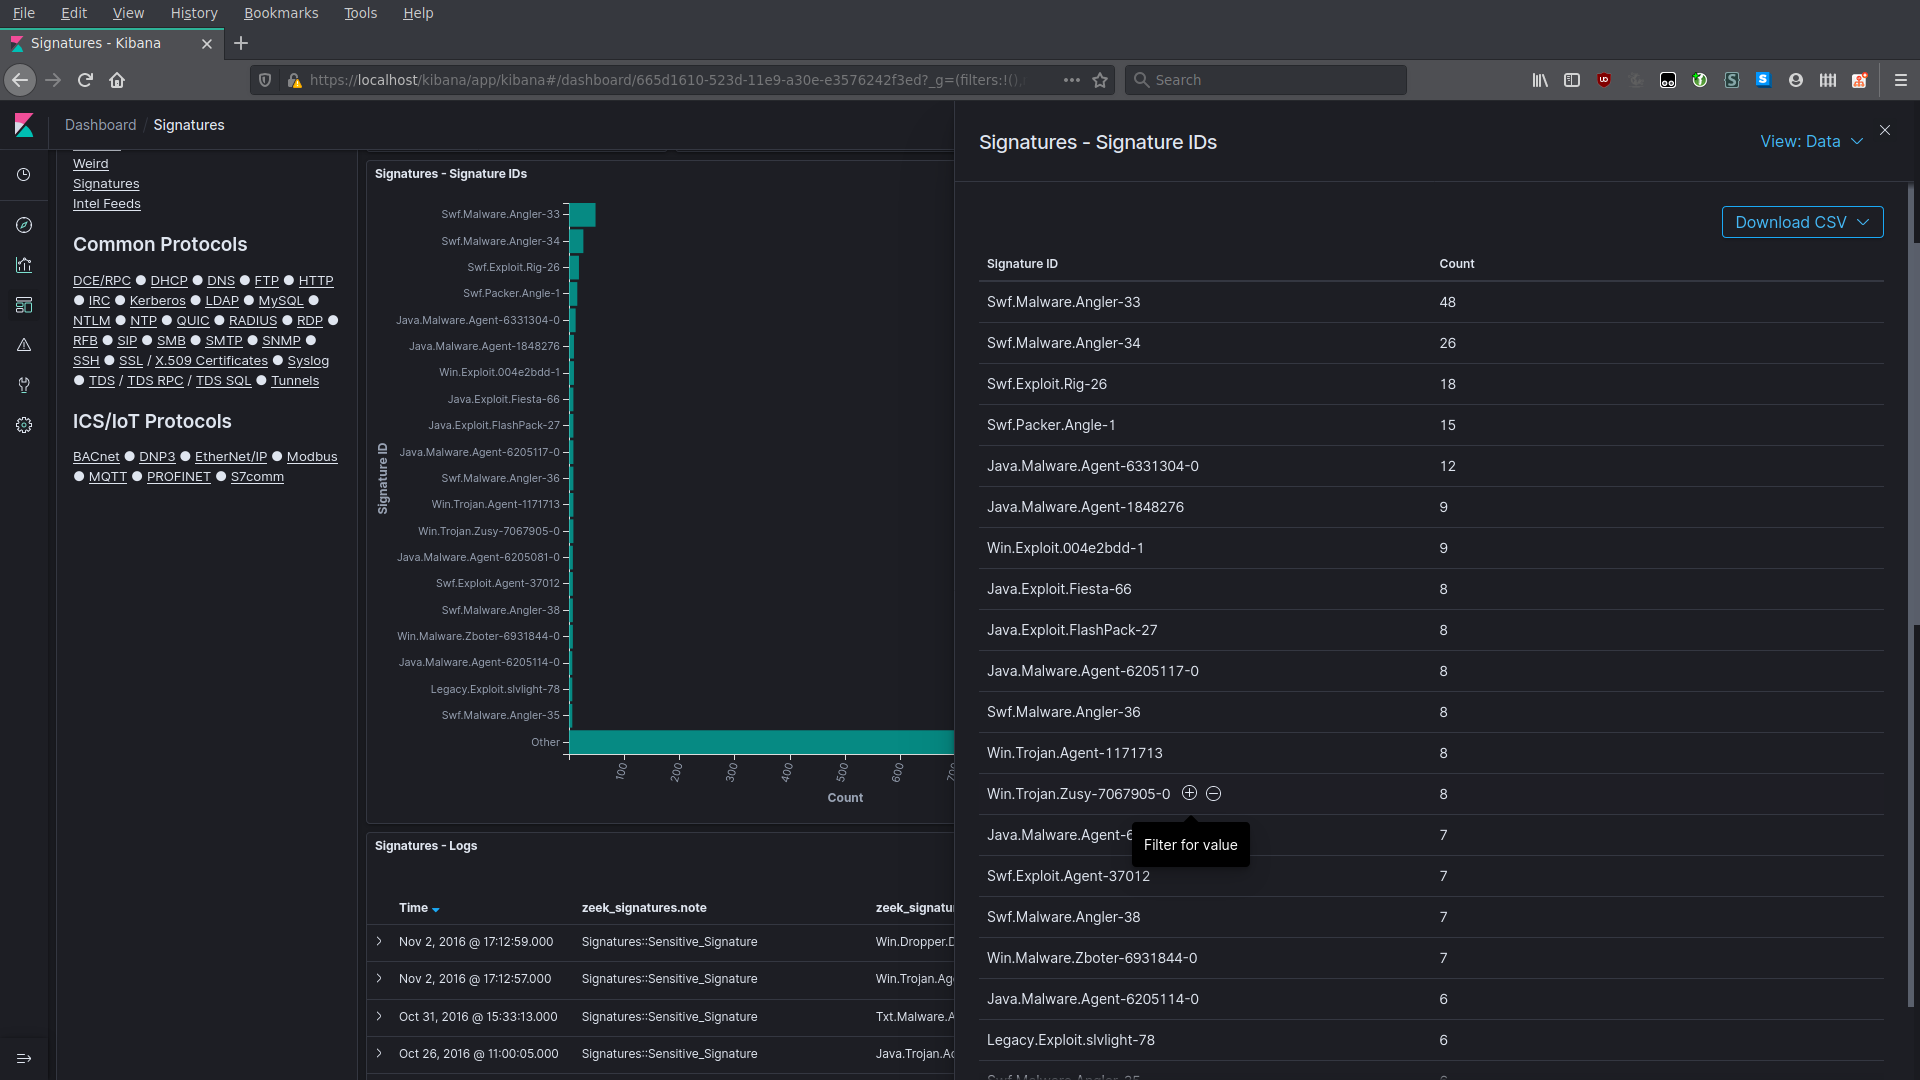Click the filter for value icon
1920x1080 pixels.
click(x=1188, y=794)
